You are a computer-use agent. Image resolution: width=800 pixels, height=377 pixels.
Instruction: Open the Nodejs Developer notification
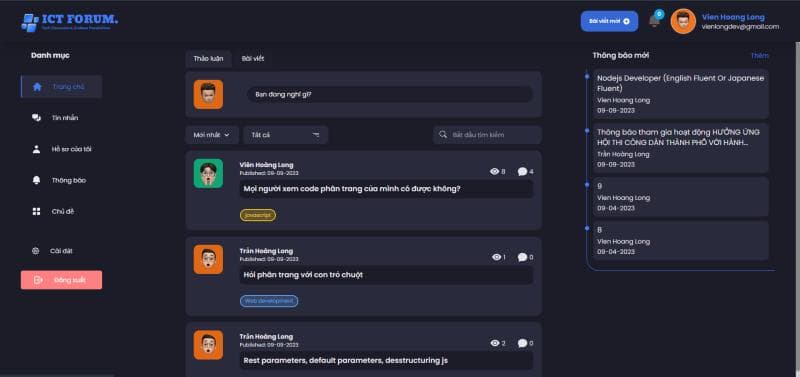680,94
